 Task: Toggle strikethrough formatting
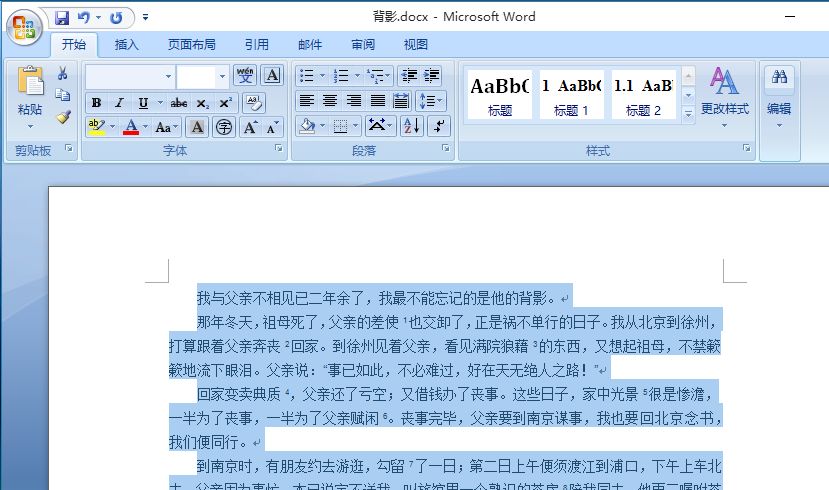(x=179, y=103)
